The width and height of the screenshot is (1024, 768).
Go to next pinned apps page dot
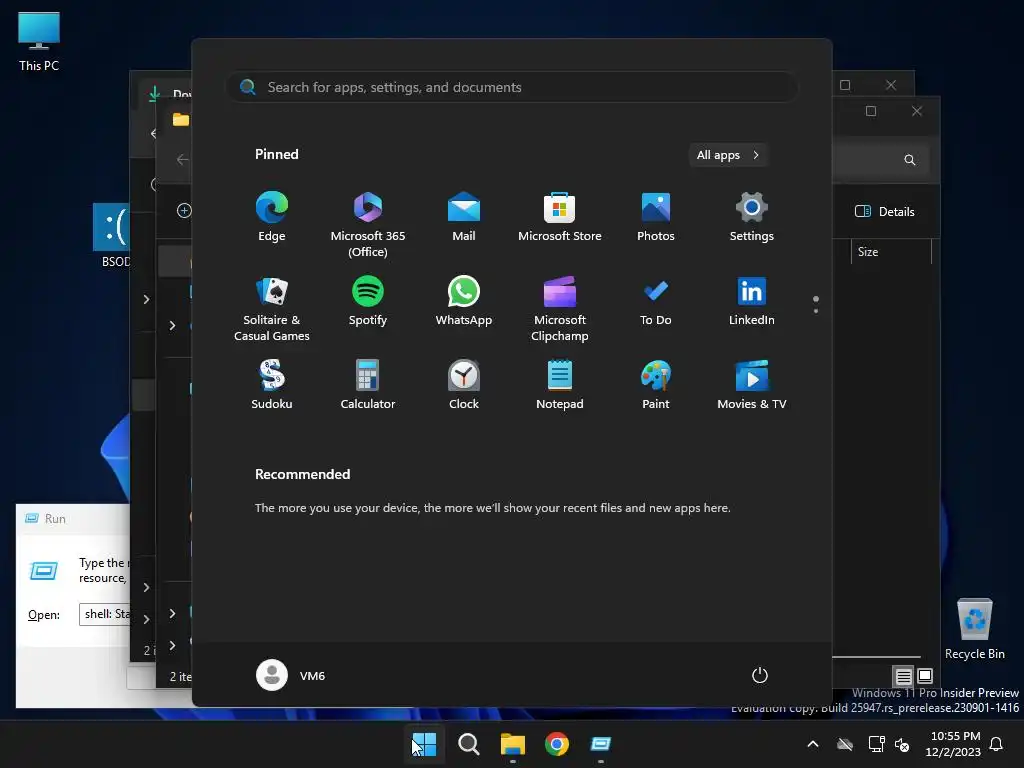click(816, 311)
